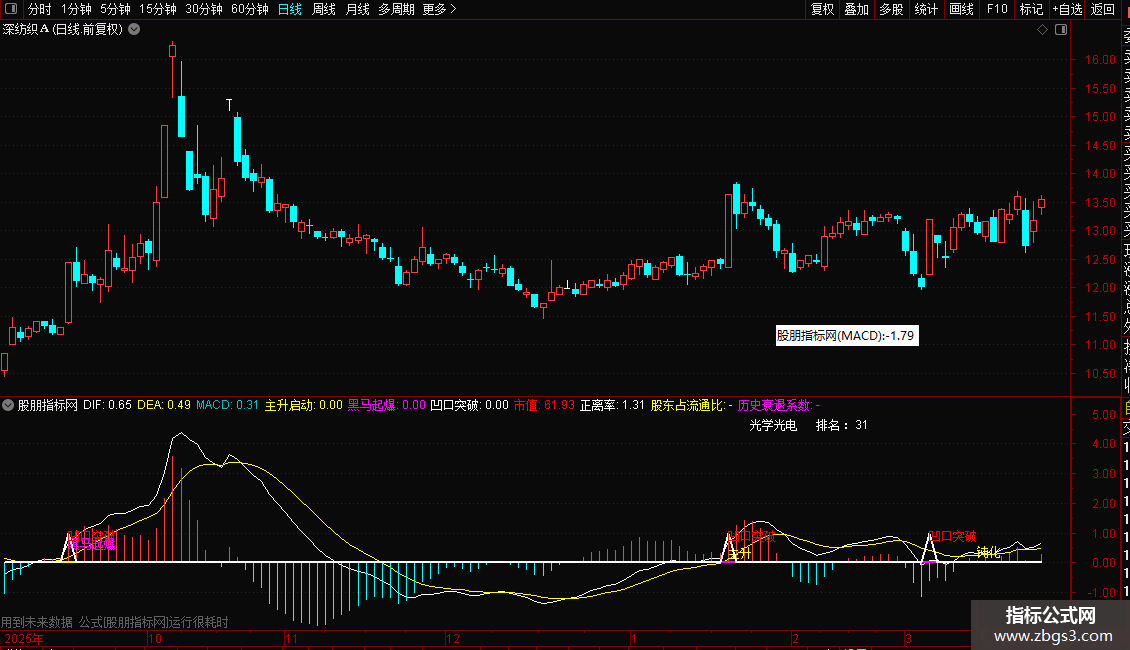Expand the 股朋指标网 indicator settings circle

tap(8, 405)
